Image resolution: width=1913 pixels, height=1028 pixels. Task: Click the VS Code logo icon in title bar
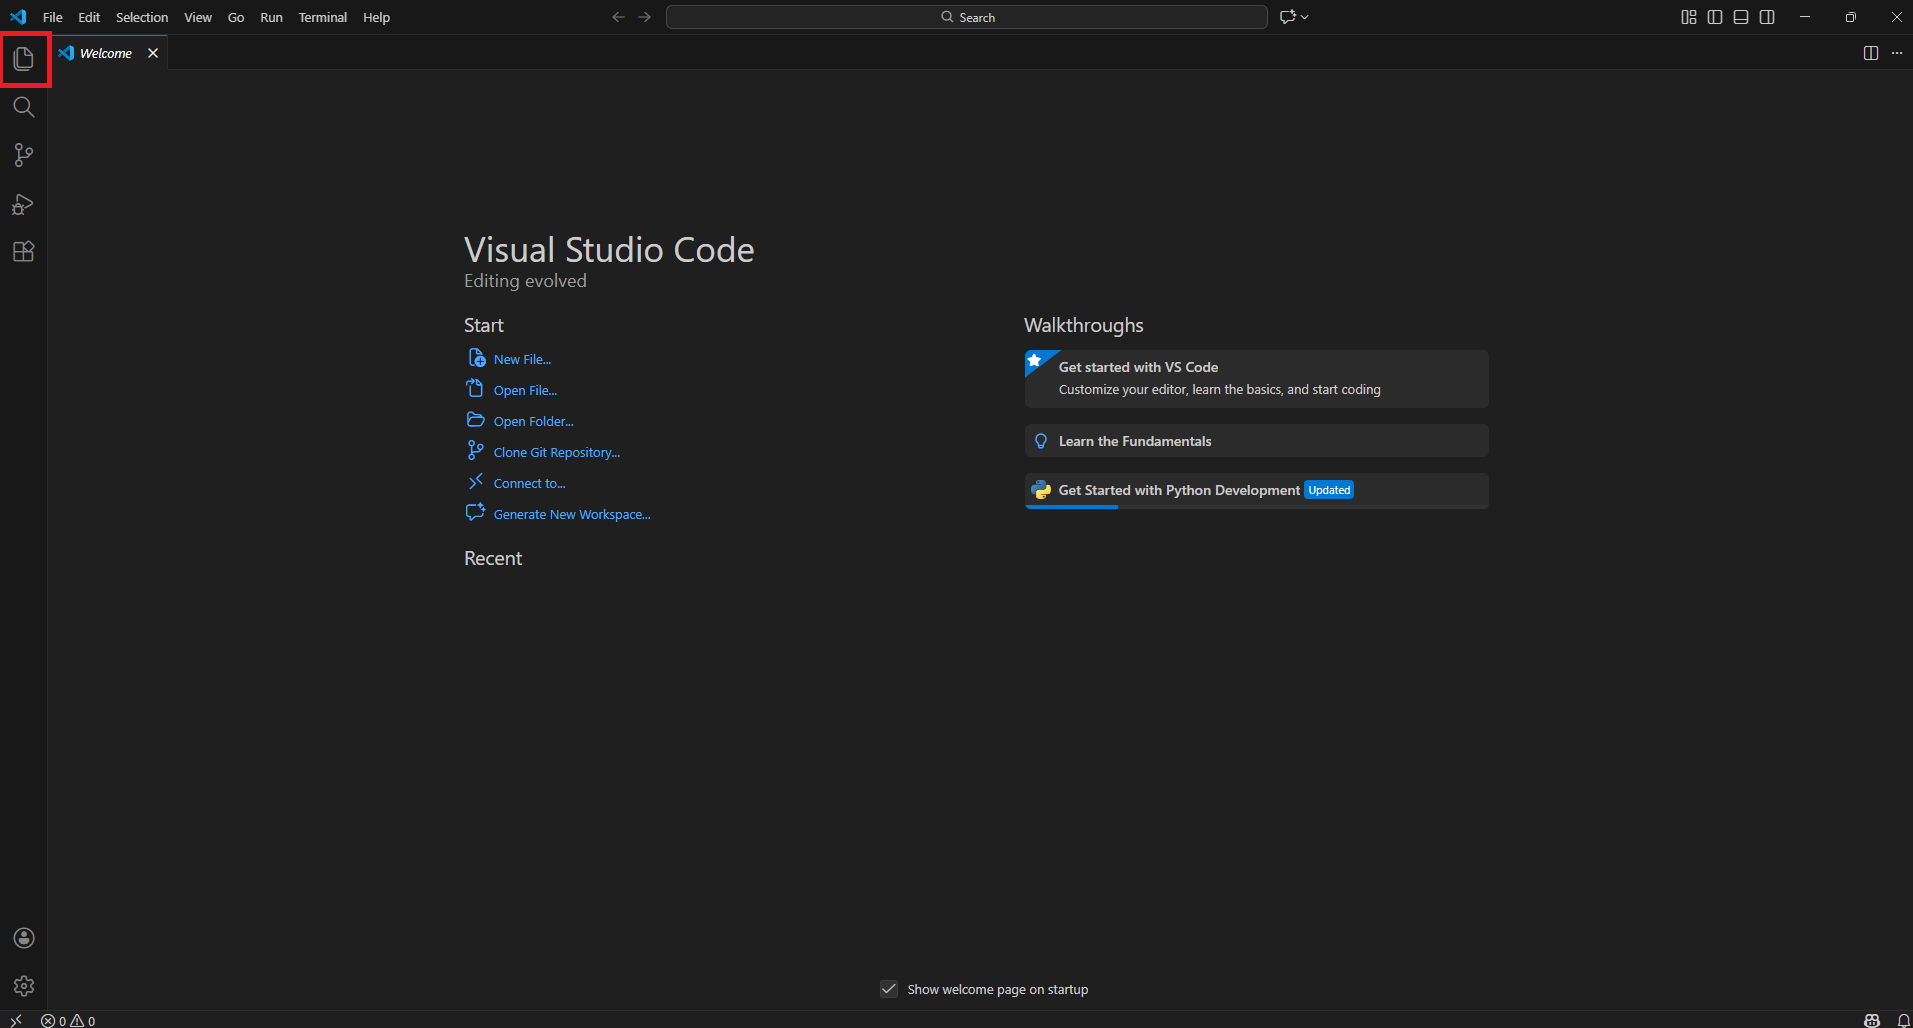pyautogui.click(x=18, y=17)
